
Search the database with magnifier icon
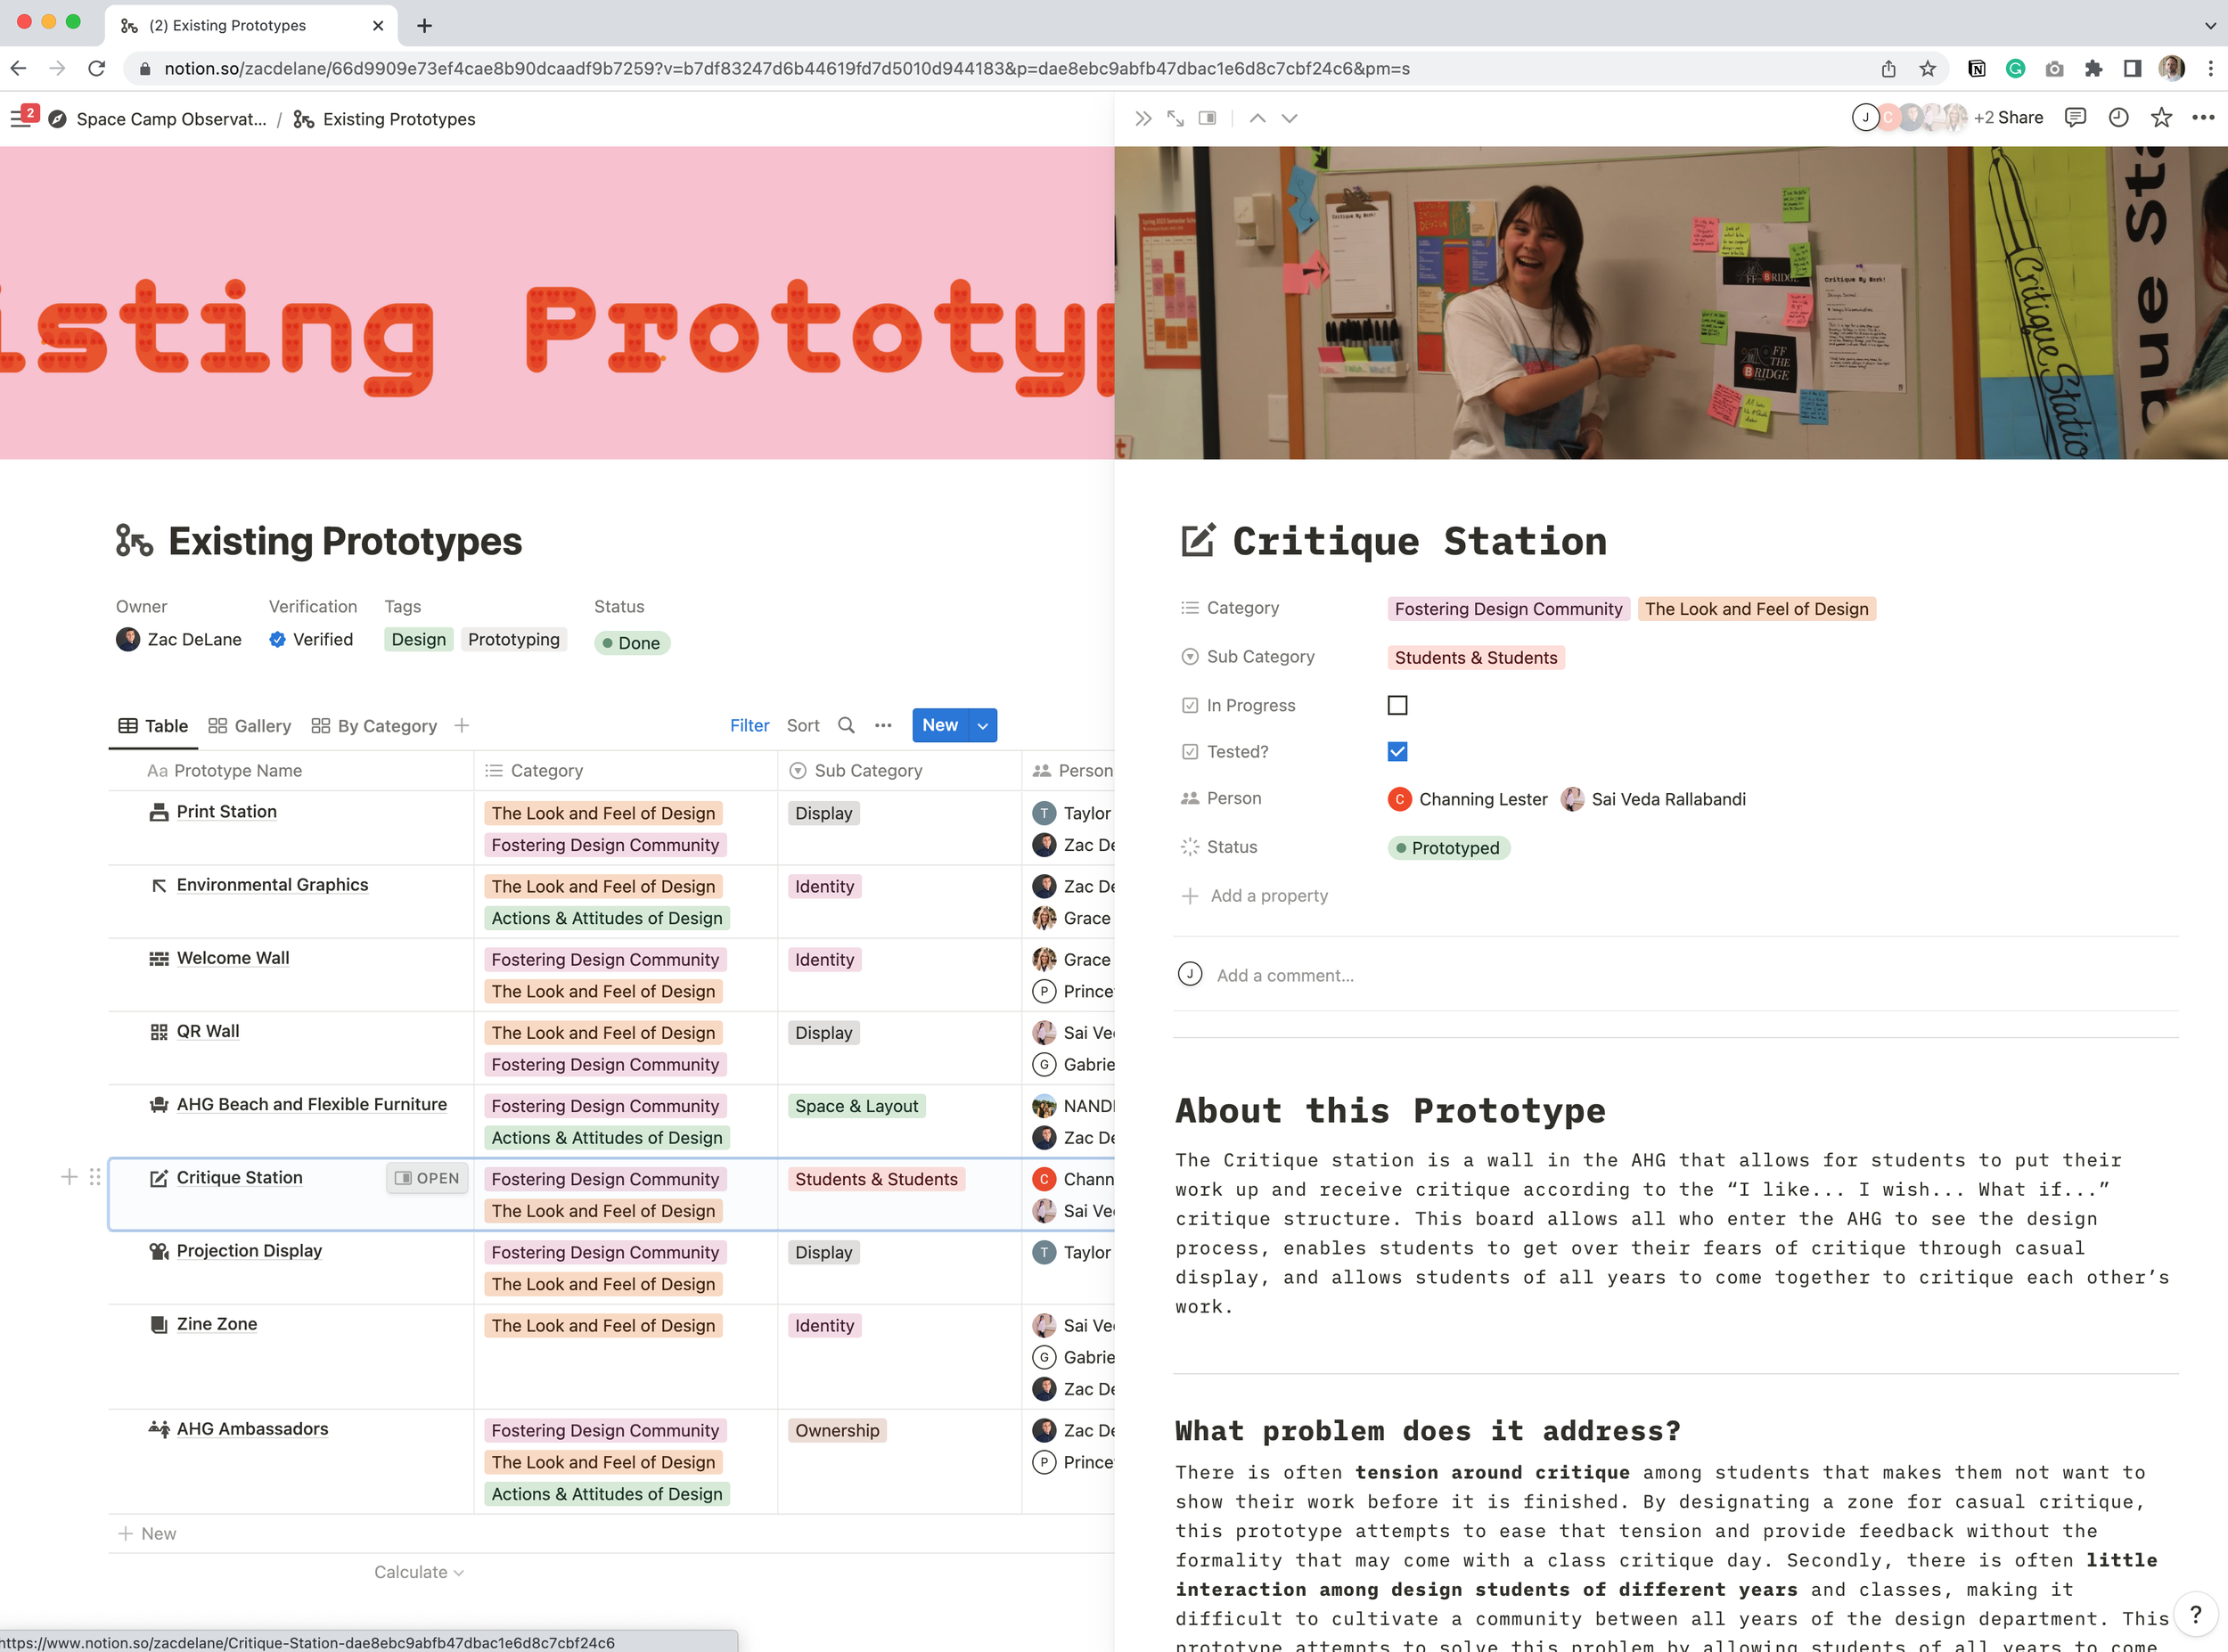846,725
